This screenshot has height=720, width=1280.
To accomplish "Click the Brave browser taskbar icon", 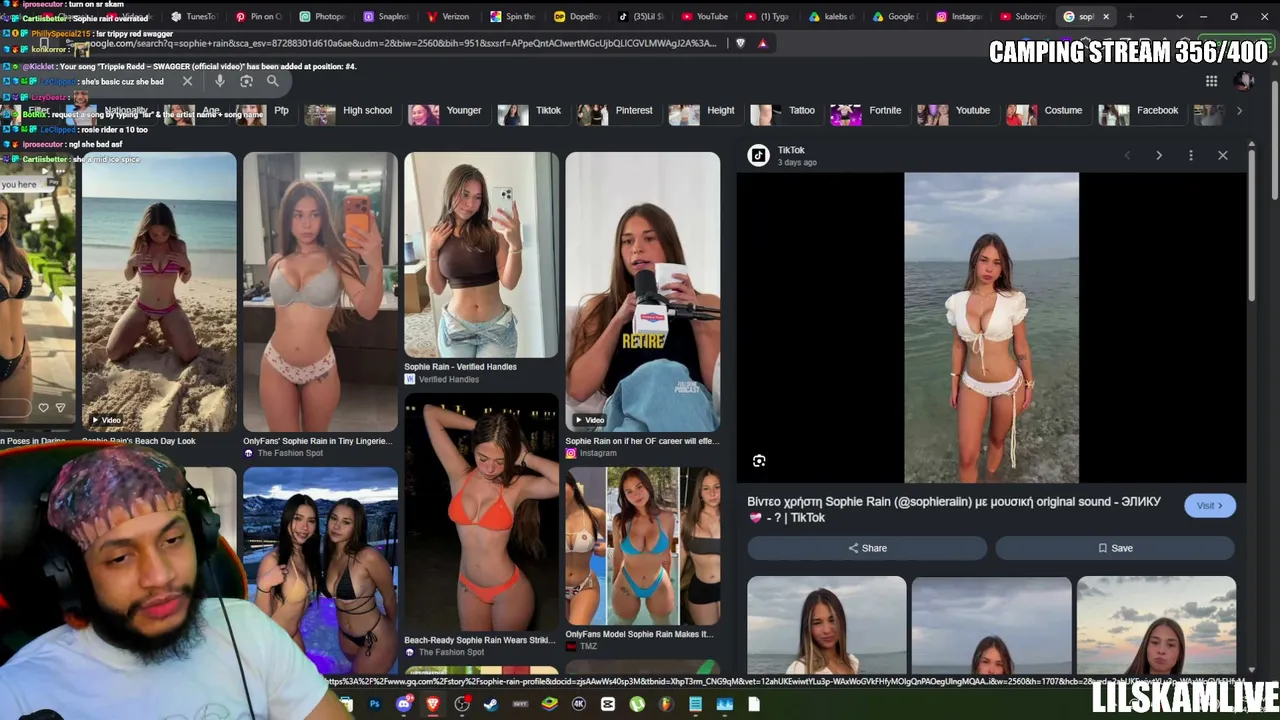I will (x=433, y=704).
